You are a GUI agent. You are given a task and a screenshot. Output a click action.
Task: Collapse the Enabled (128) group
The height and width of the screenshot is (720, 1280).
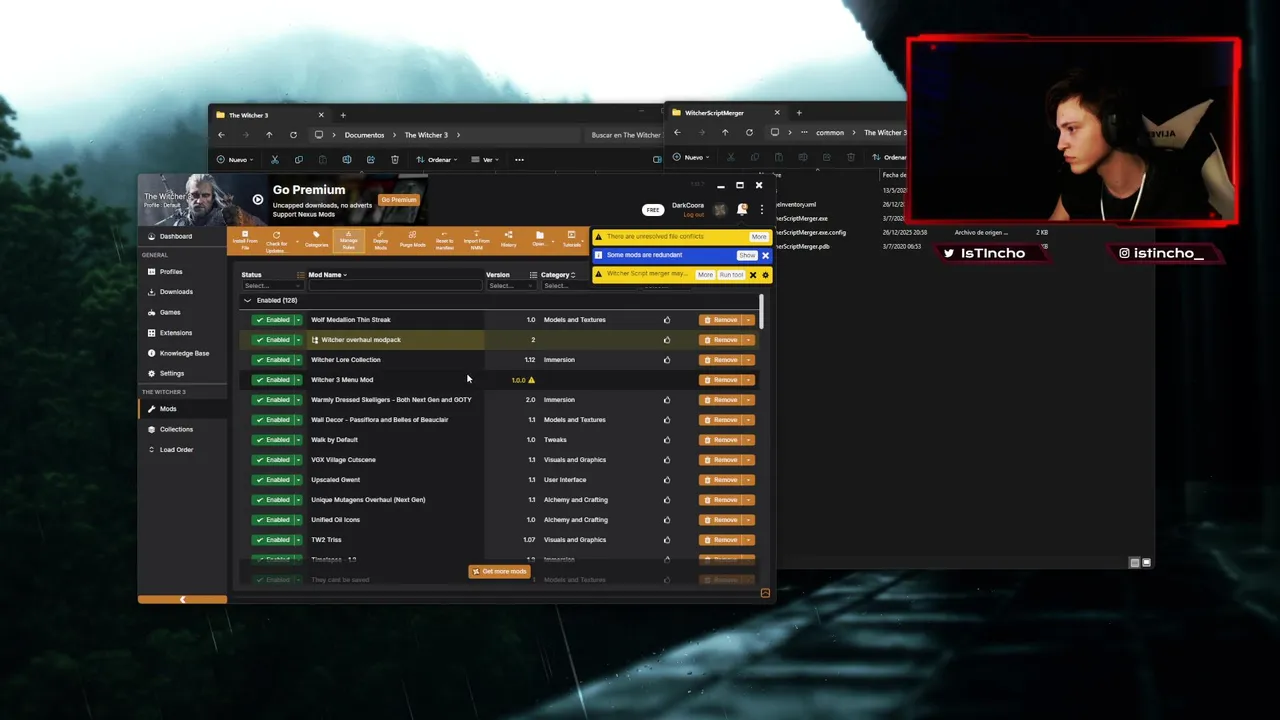click(x=247, y=300)
